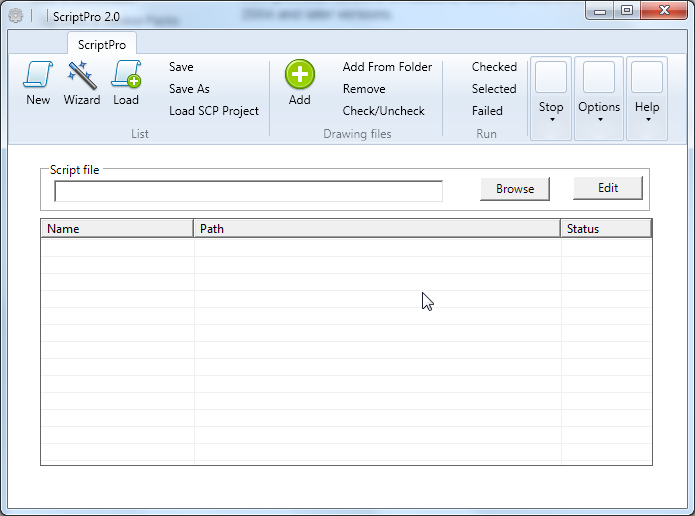This screenshot has height=516, width=695.
Task: Minimize the ScriptPro window
Action: 600,11
